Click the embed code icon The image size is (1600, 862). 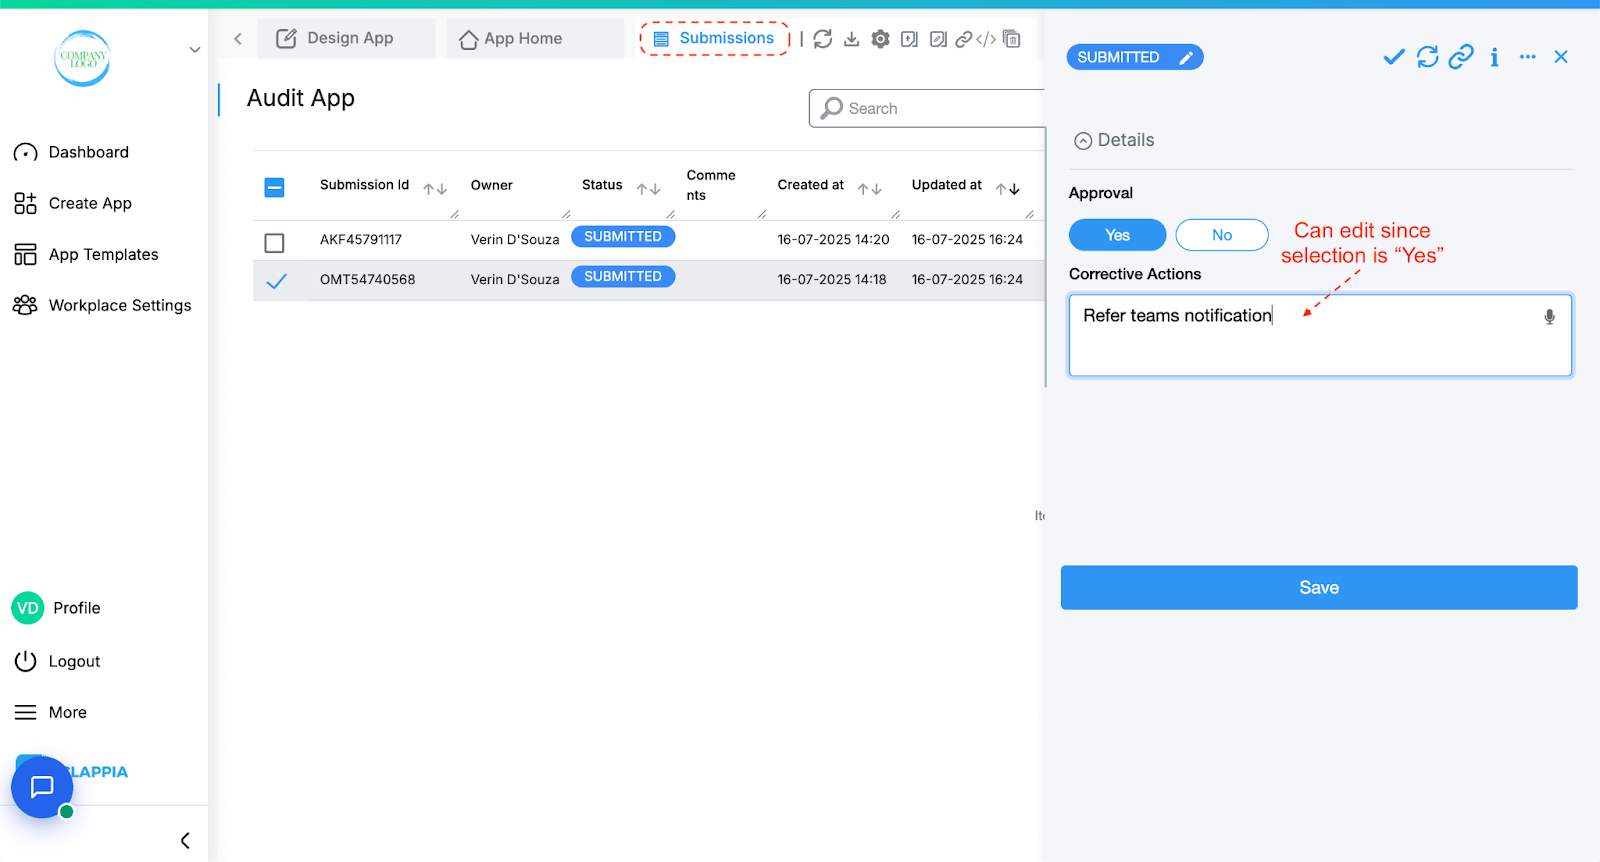986,39
